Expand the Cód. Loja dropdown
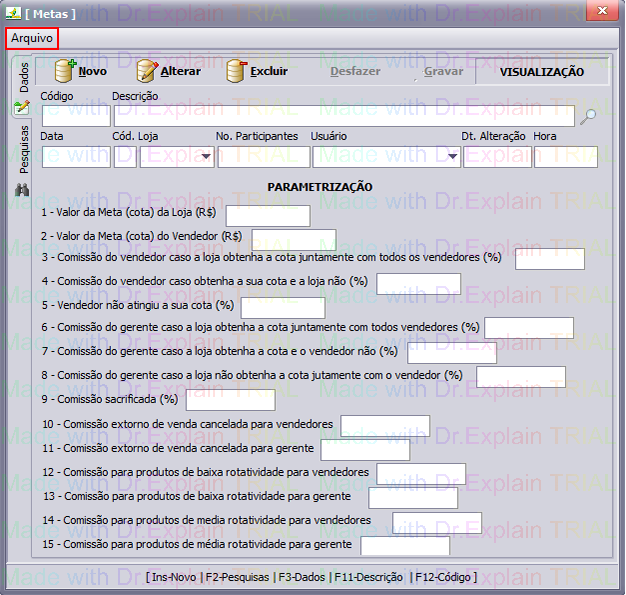The image size is (626, 595). 206,157
